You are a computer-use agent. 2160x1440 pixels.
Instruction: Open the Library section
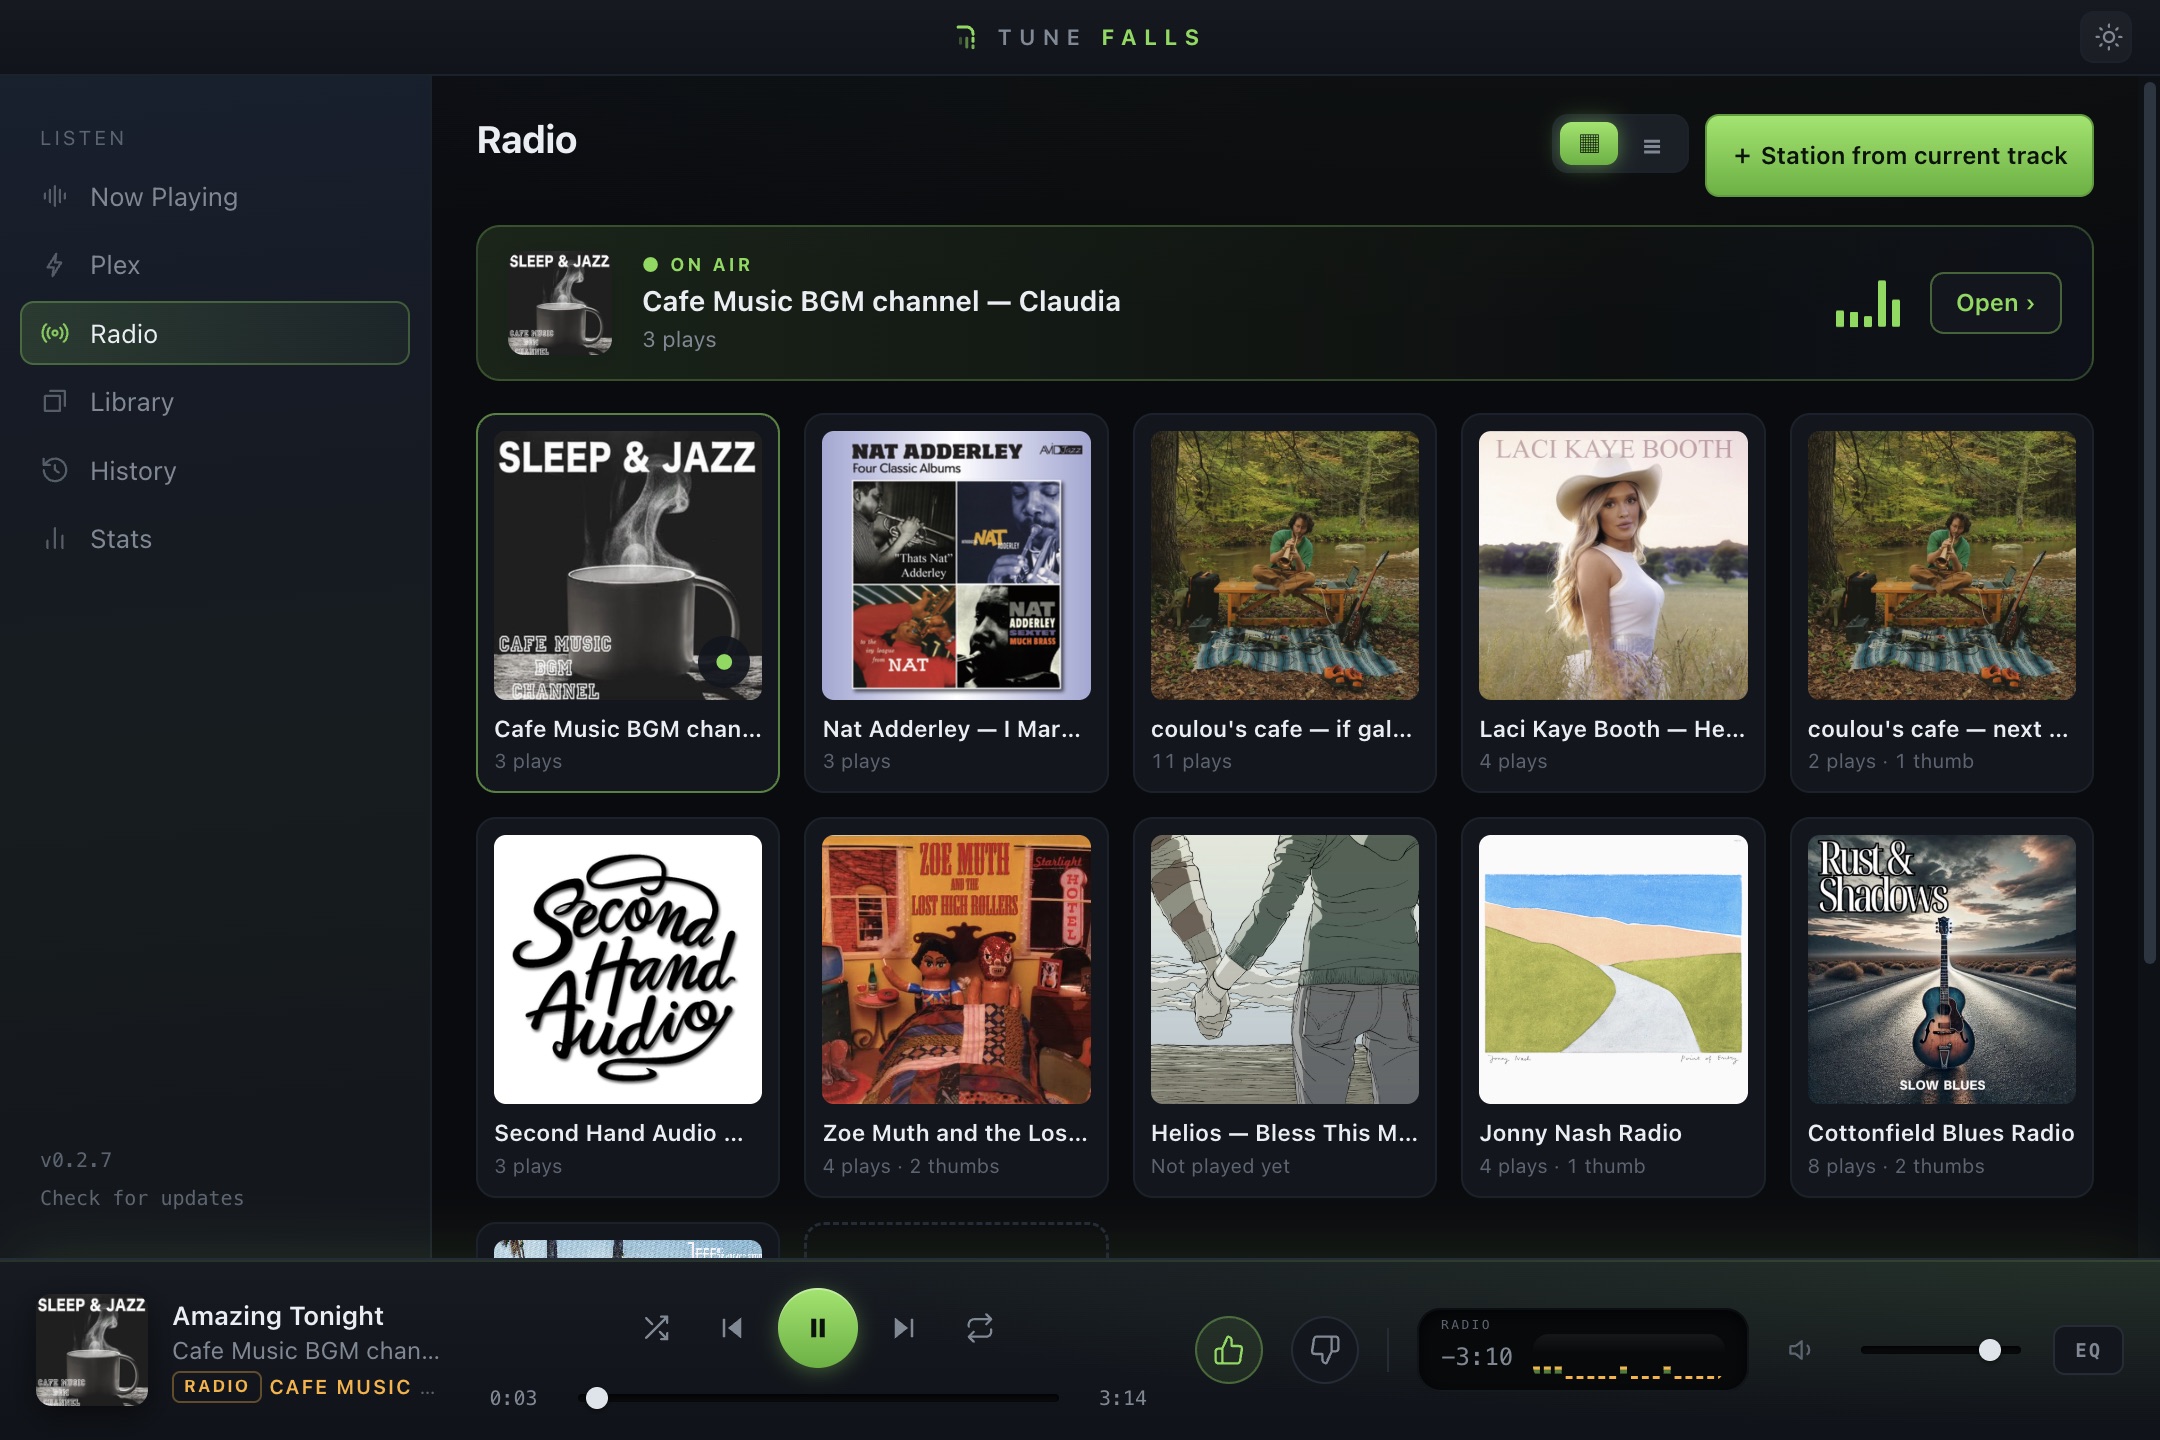pos(215,402)
